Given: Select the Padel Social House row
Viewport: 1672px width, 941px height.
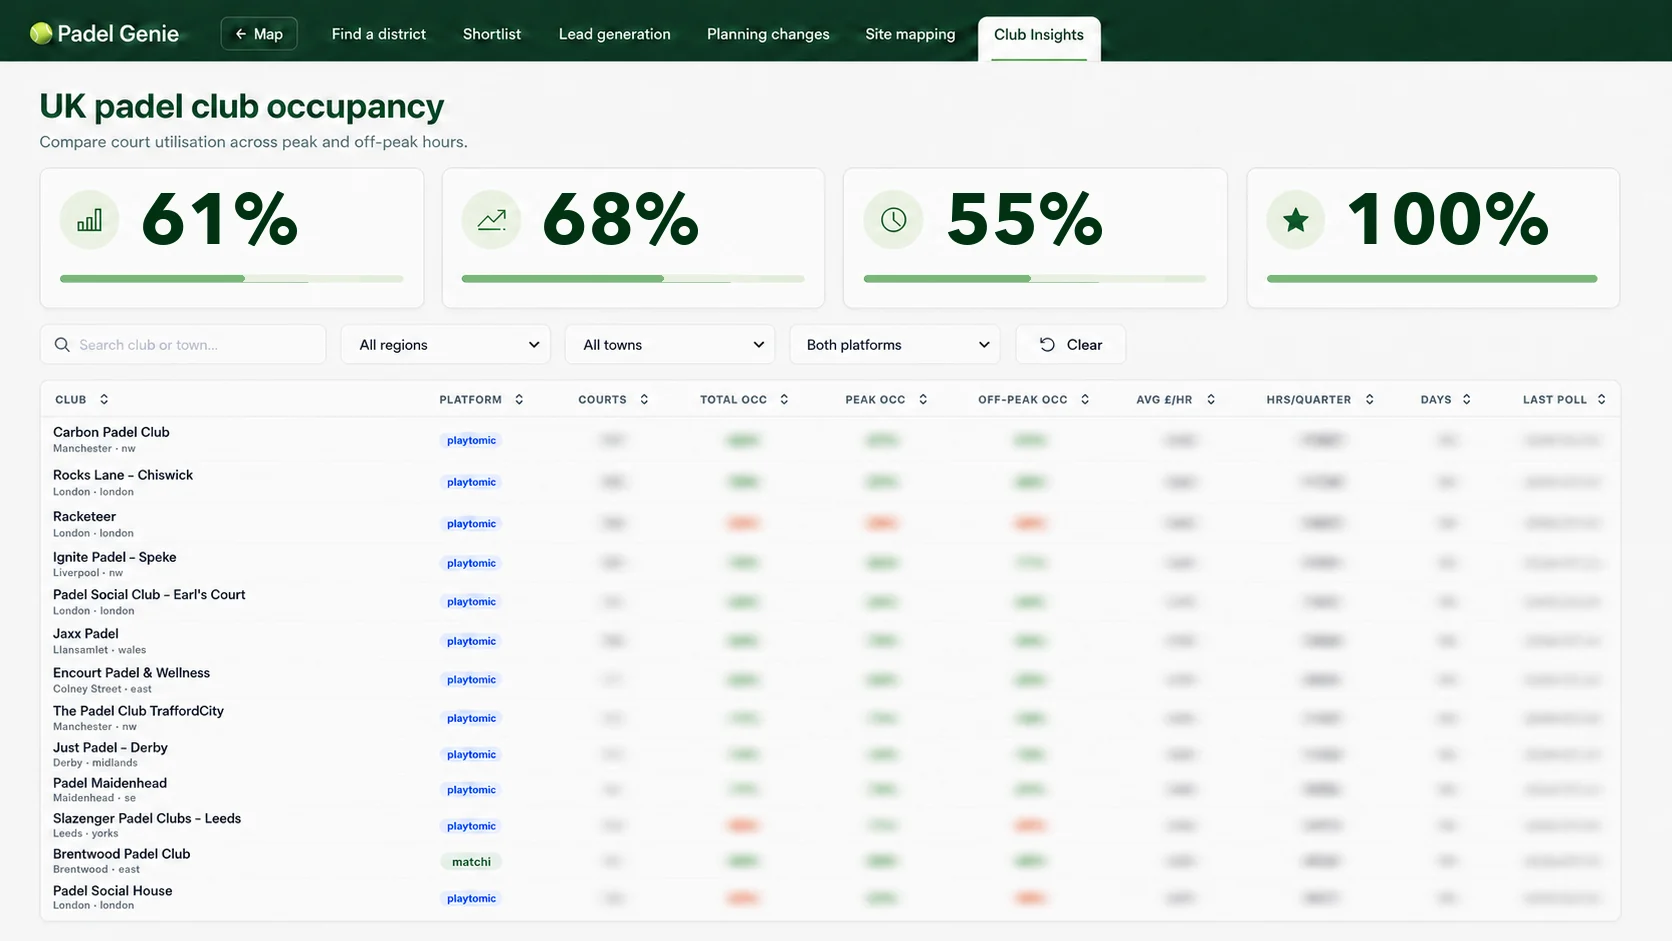Looking at the screenshot, I should pos(830,897).
